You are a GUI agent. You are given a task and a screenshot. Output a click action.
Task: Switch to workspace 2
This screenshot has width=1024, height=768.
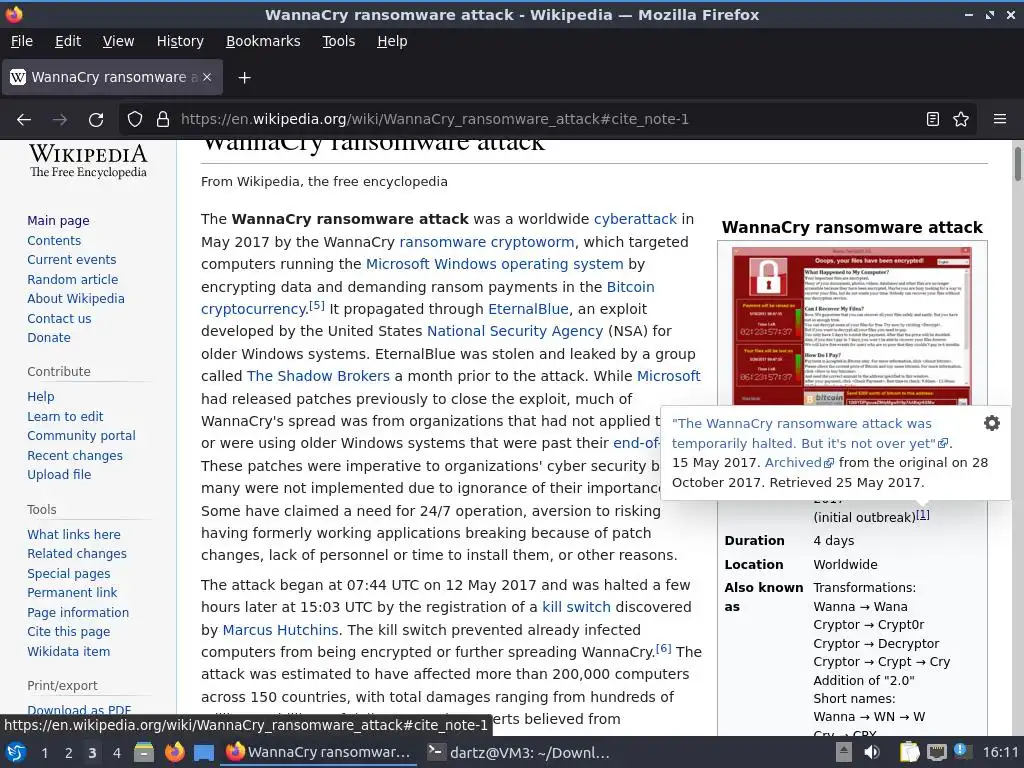point(68,753)
